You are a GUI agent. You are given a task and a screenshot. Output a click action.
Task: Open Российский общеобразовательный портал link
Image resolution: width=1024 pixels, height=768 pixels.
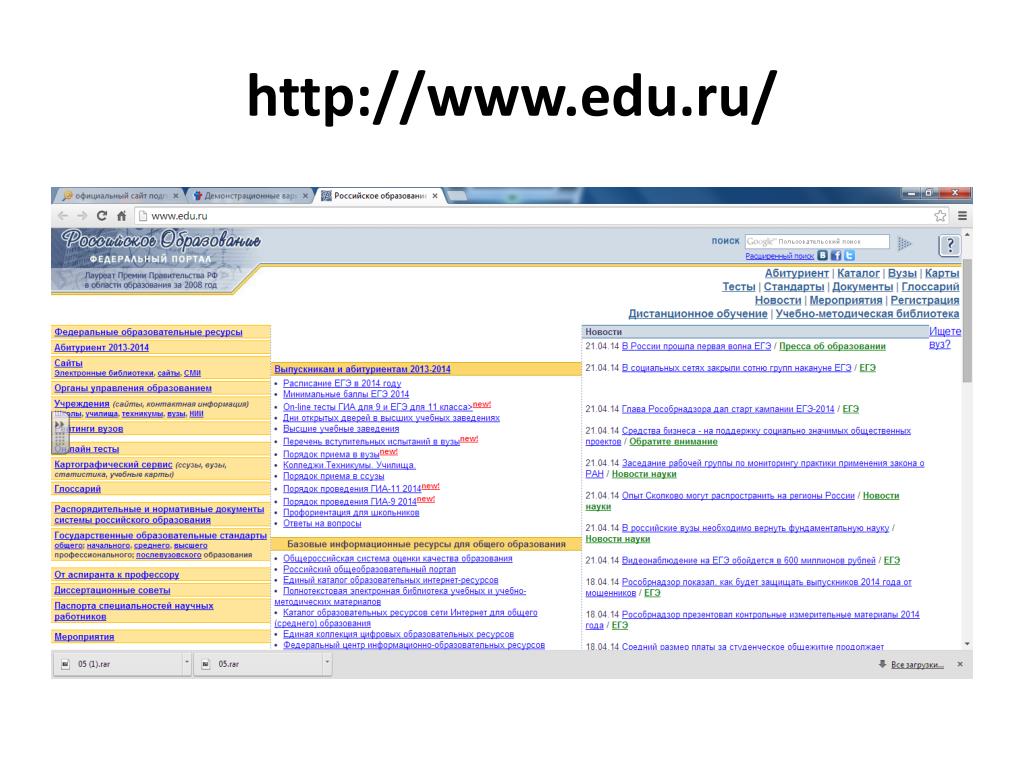coord(370,569)
